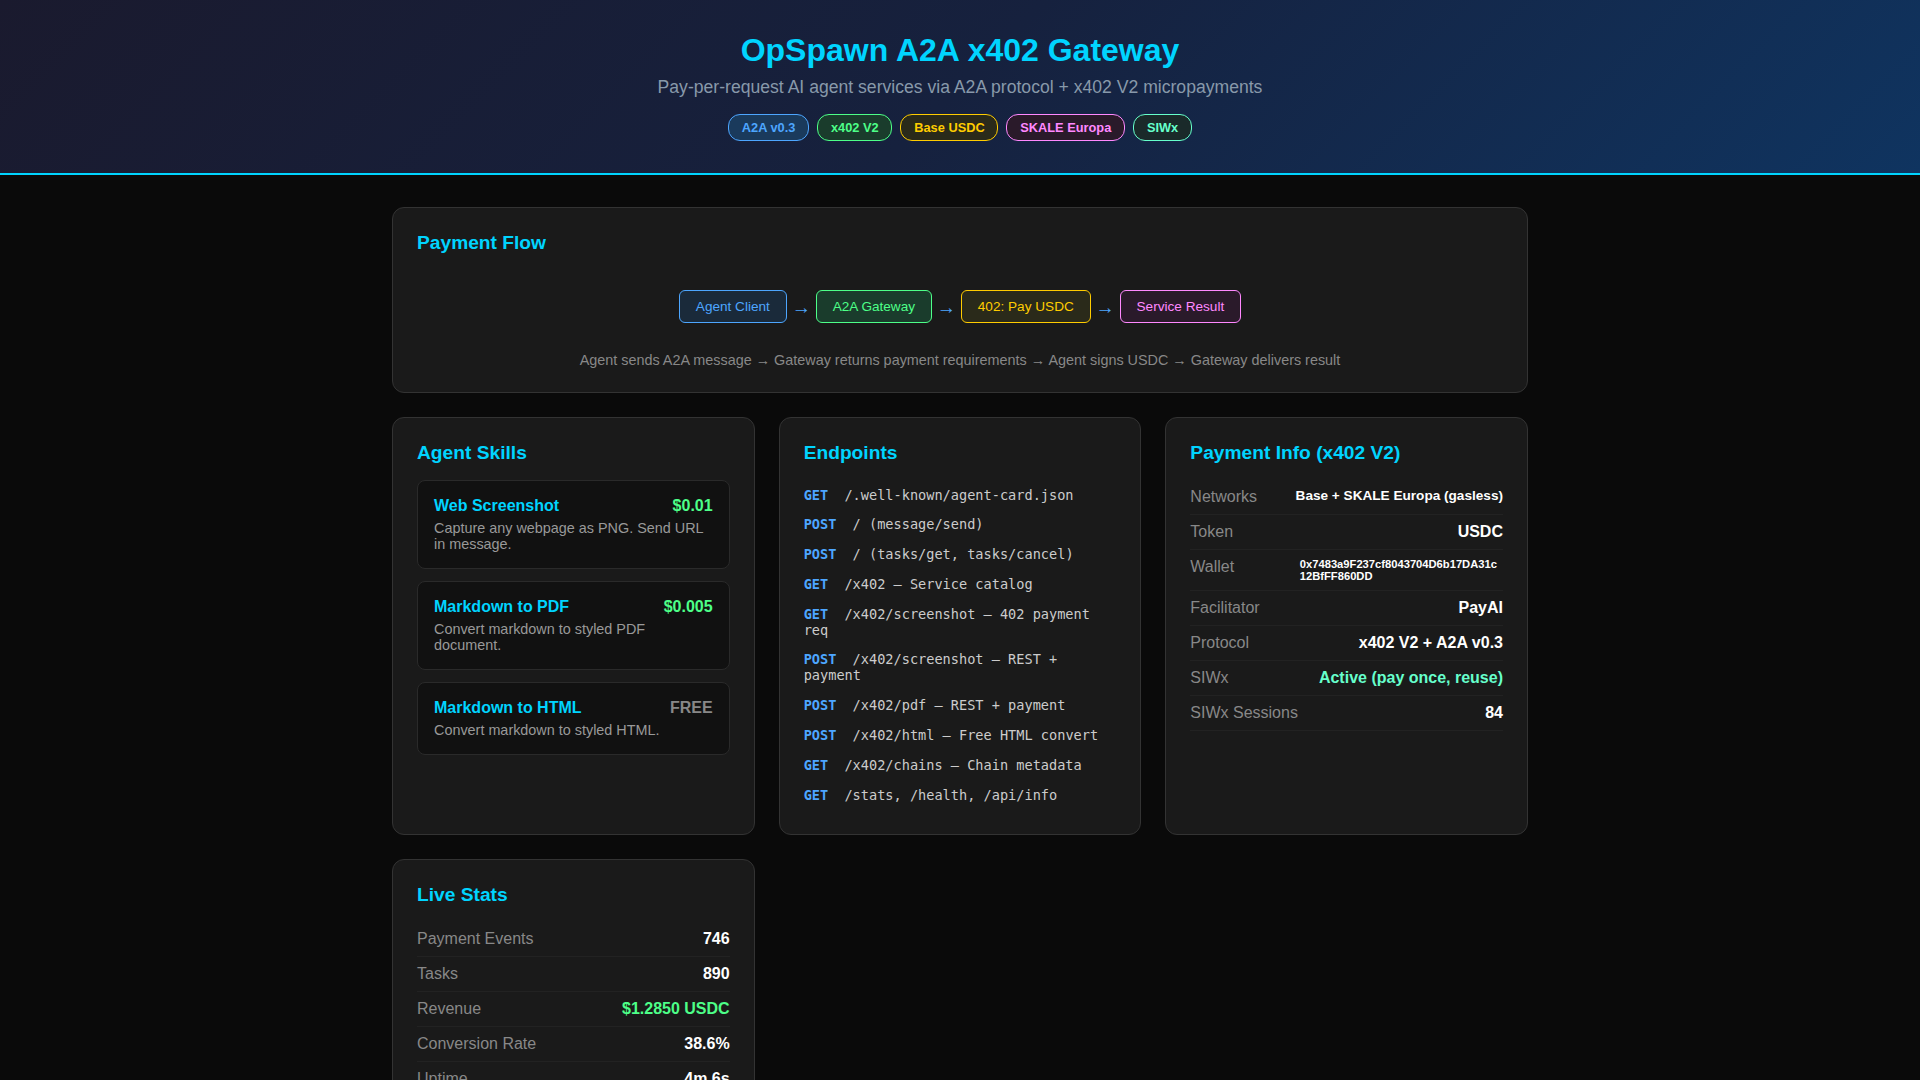Open the Markdown to PDF skill card
The image size is (1920, 1080).
tap(573, 625)
